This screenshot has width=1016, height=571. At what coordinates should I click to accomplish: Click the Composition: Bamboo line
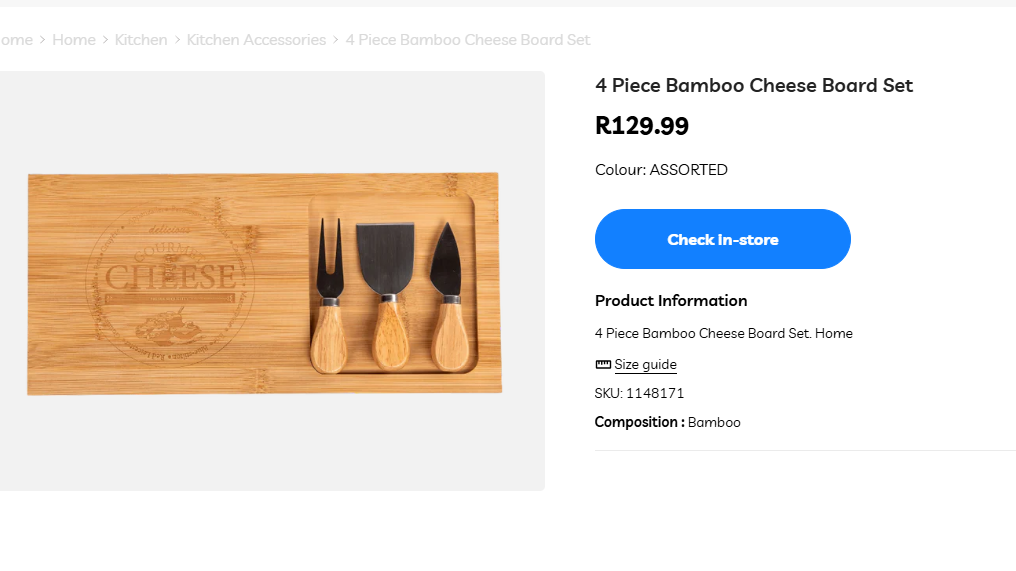click(x=667, y=422)
